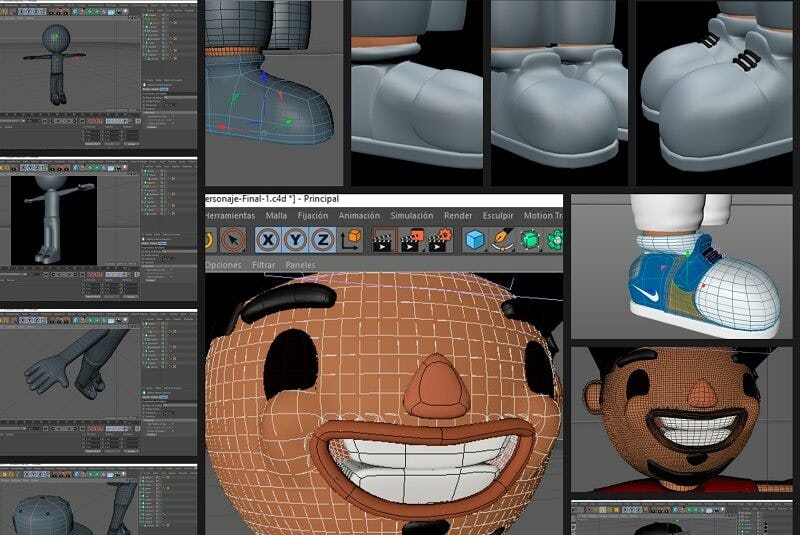This screenshot has width=800, height=535.
Task: Click Render to Picture Viewer icon
Action: 410,240
